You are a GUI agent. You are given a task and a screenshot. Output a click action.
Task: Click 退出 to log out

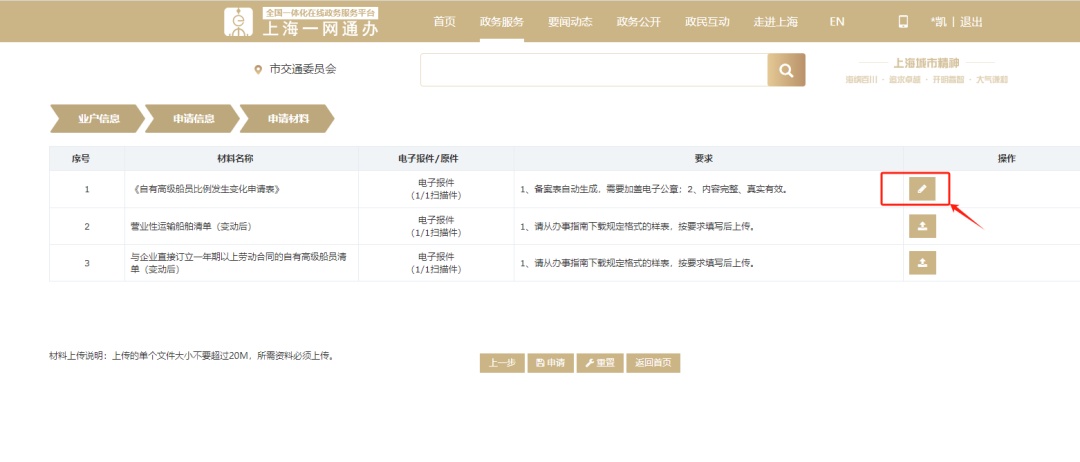pyautogui.click(x=971, y=22)
